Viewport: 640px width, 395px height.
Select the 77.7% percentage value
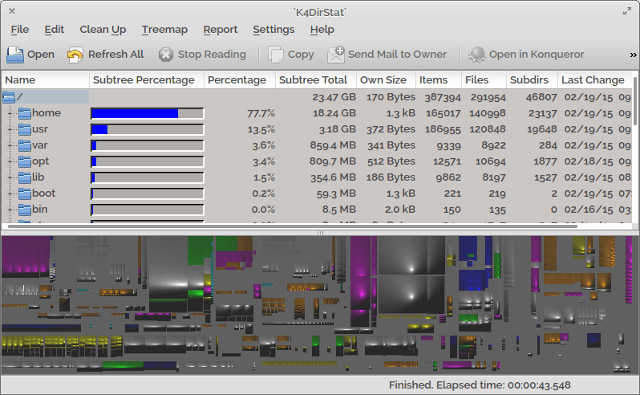[261, 113]
